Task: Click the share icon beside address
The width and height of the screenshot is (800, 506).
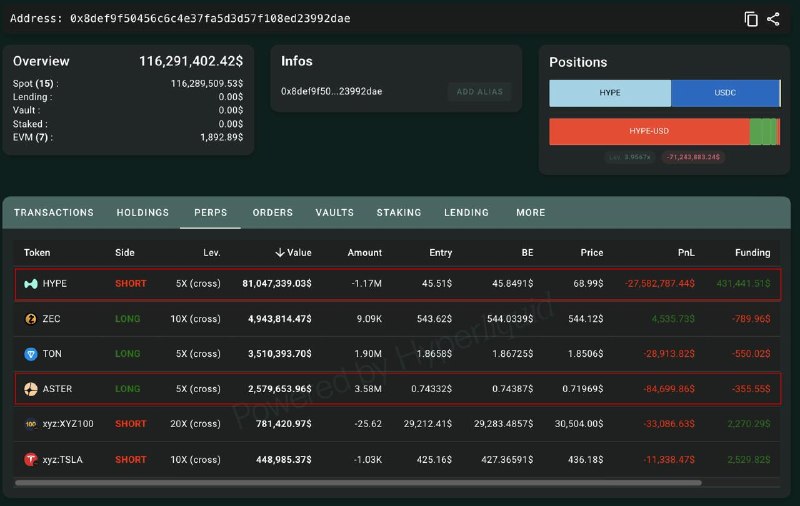Action: [x=773, y=19]
